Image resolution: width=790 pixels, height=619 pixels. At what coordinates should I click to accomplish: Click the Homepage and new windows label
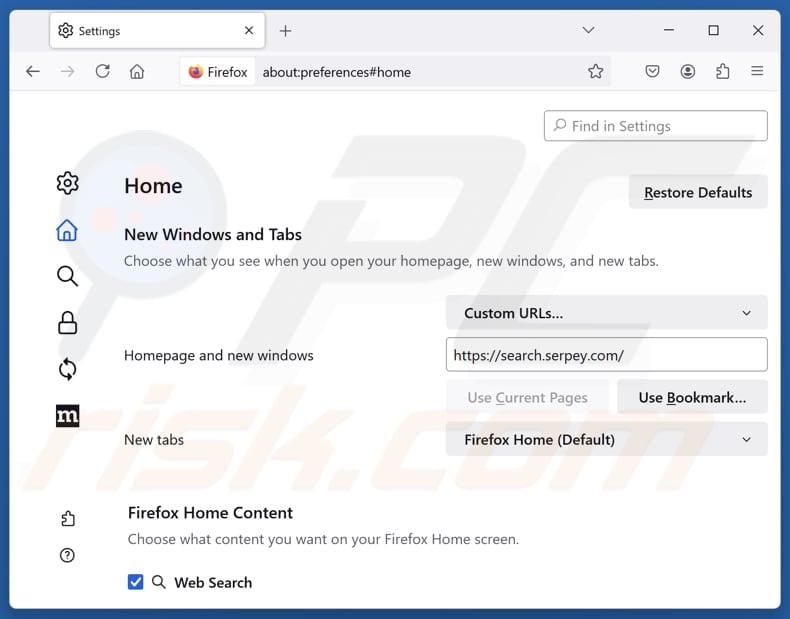click(219, 355)
